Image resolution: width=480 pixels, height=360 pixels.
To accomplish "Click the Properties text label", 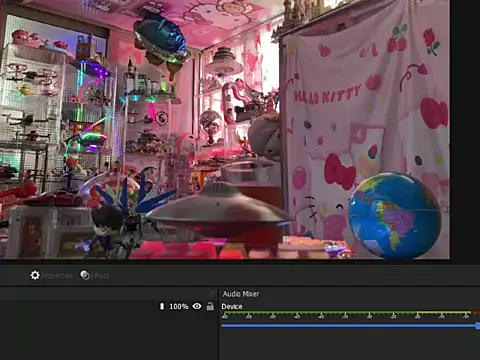I will tap(56, 276).
